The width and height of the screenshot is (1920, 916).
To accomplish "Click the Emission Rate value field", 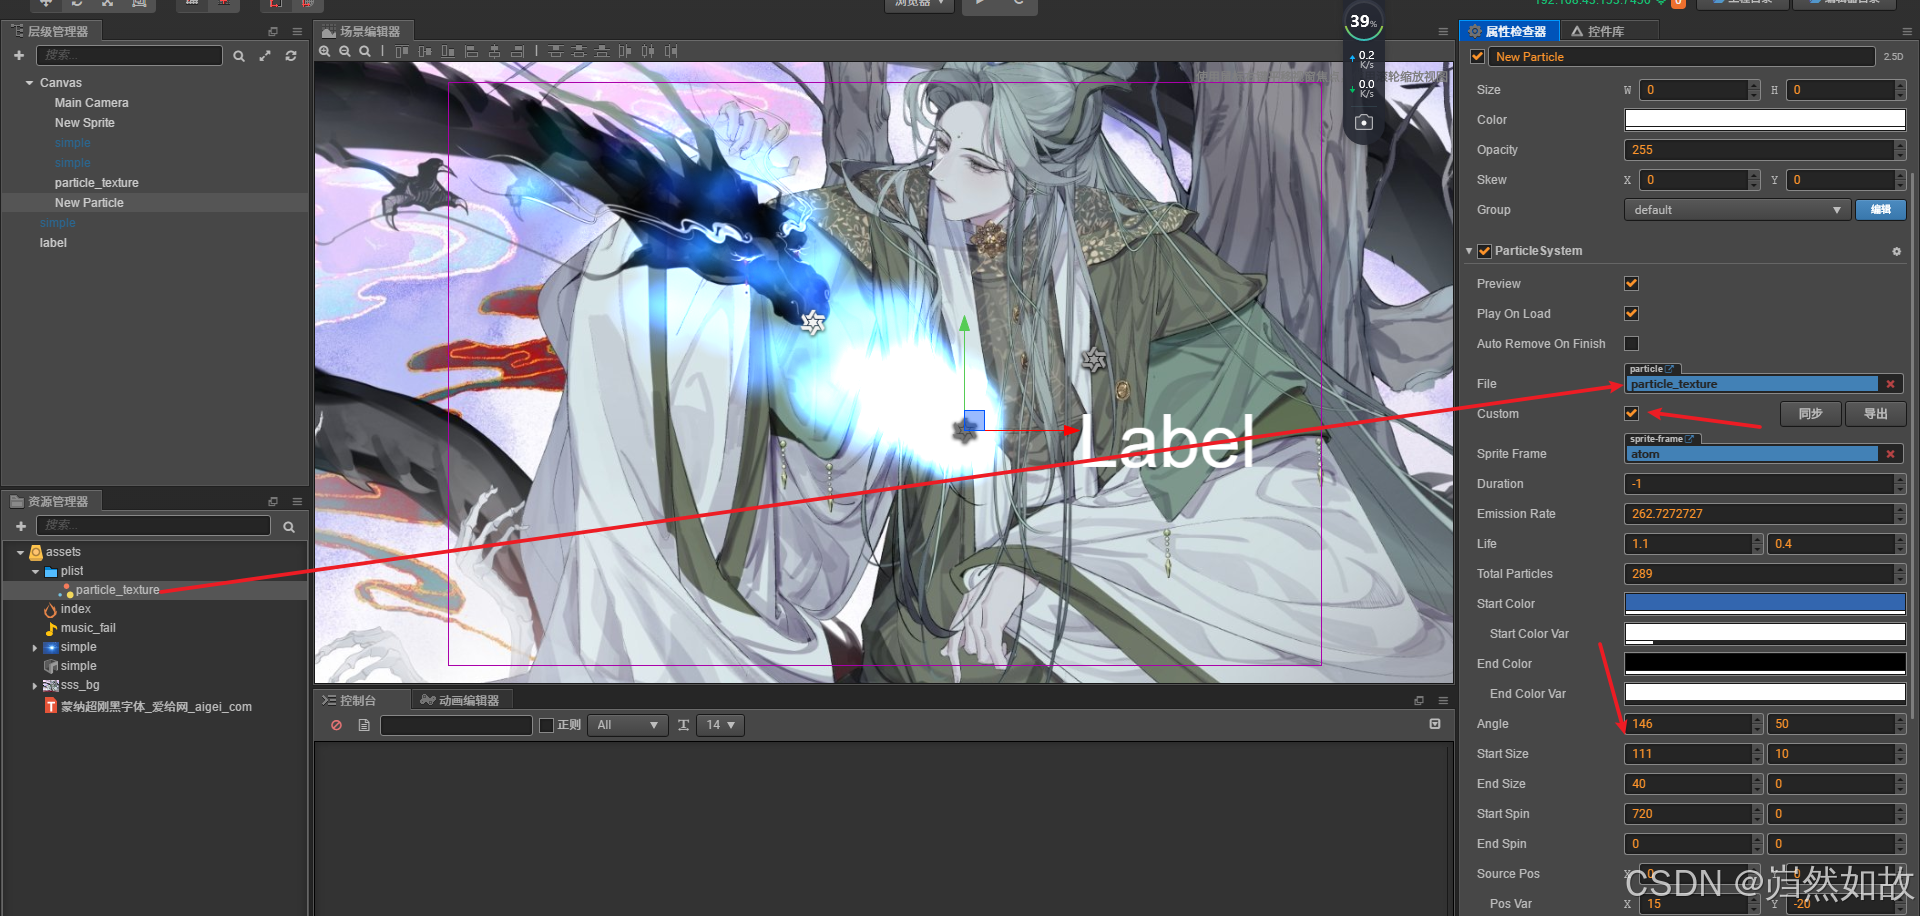I will point(1765,514).
